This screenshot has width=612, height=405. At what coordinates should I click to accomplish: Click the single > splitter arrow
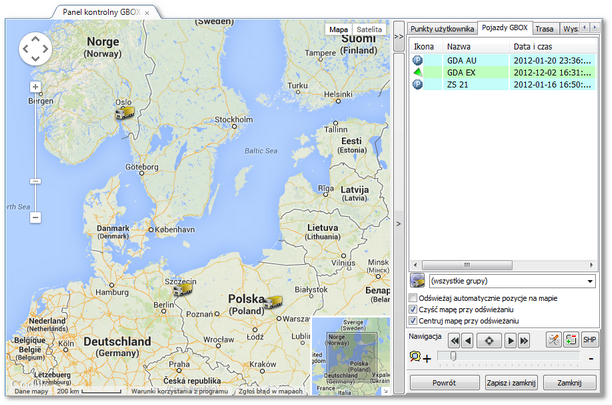coord(399,224)
